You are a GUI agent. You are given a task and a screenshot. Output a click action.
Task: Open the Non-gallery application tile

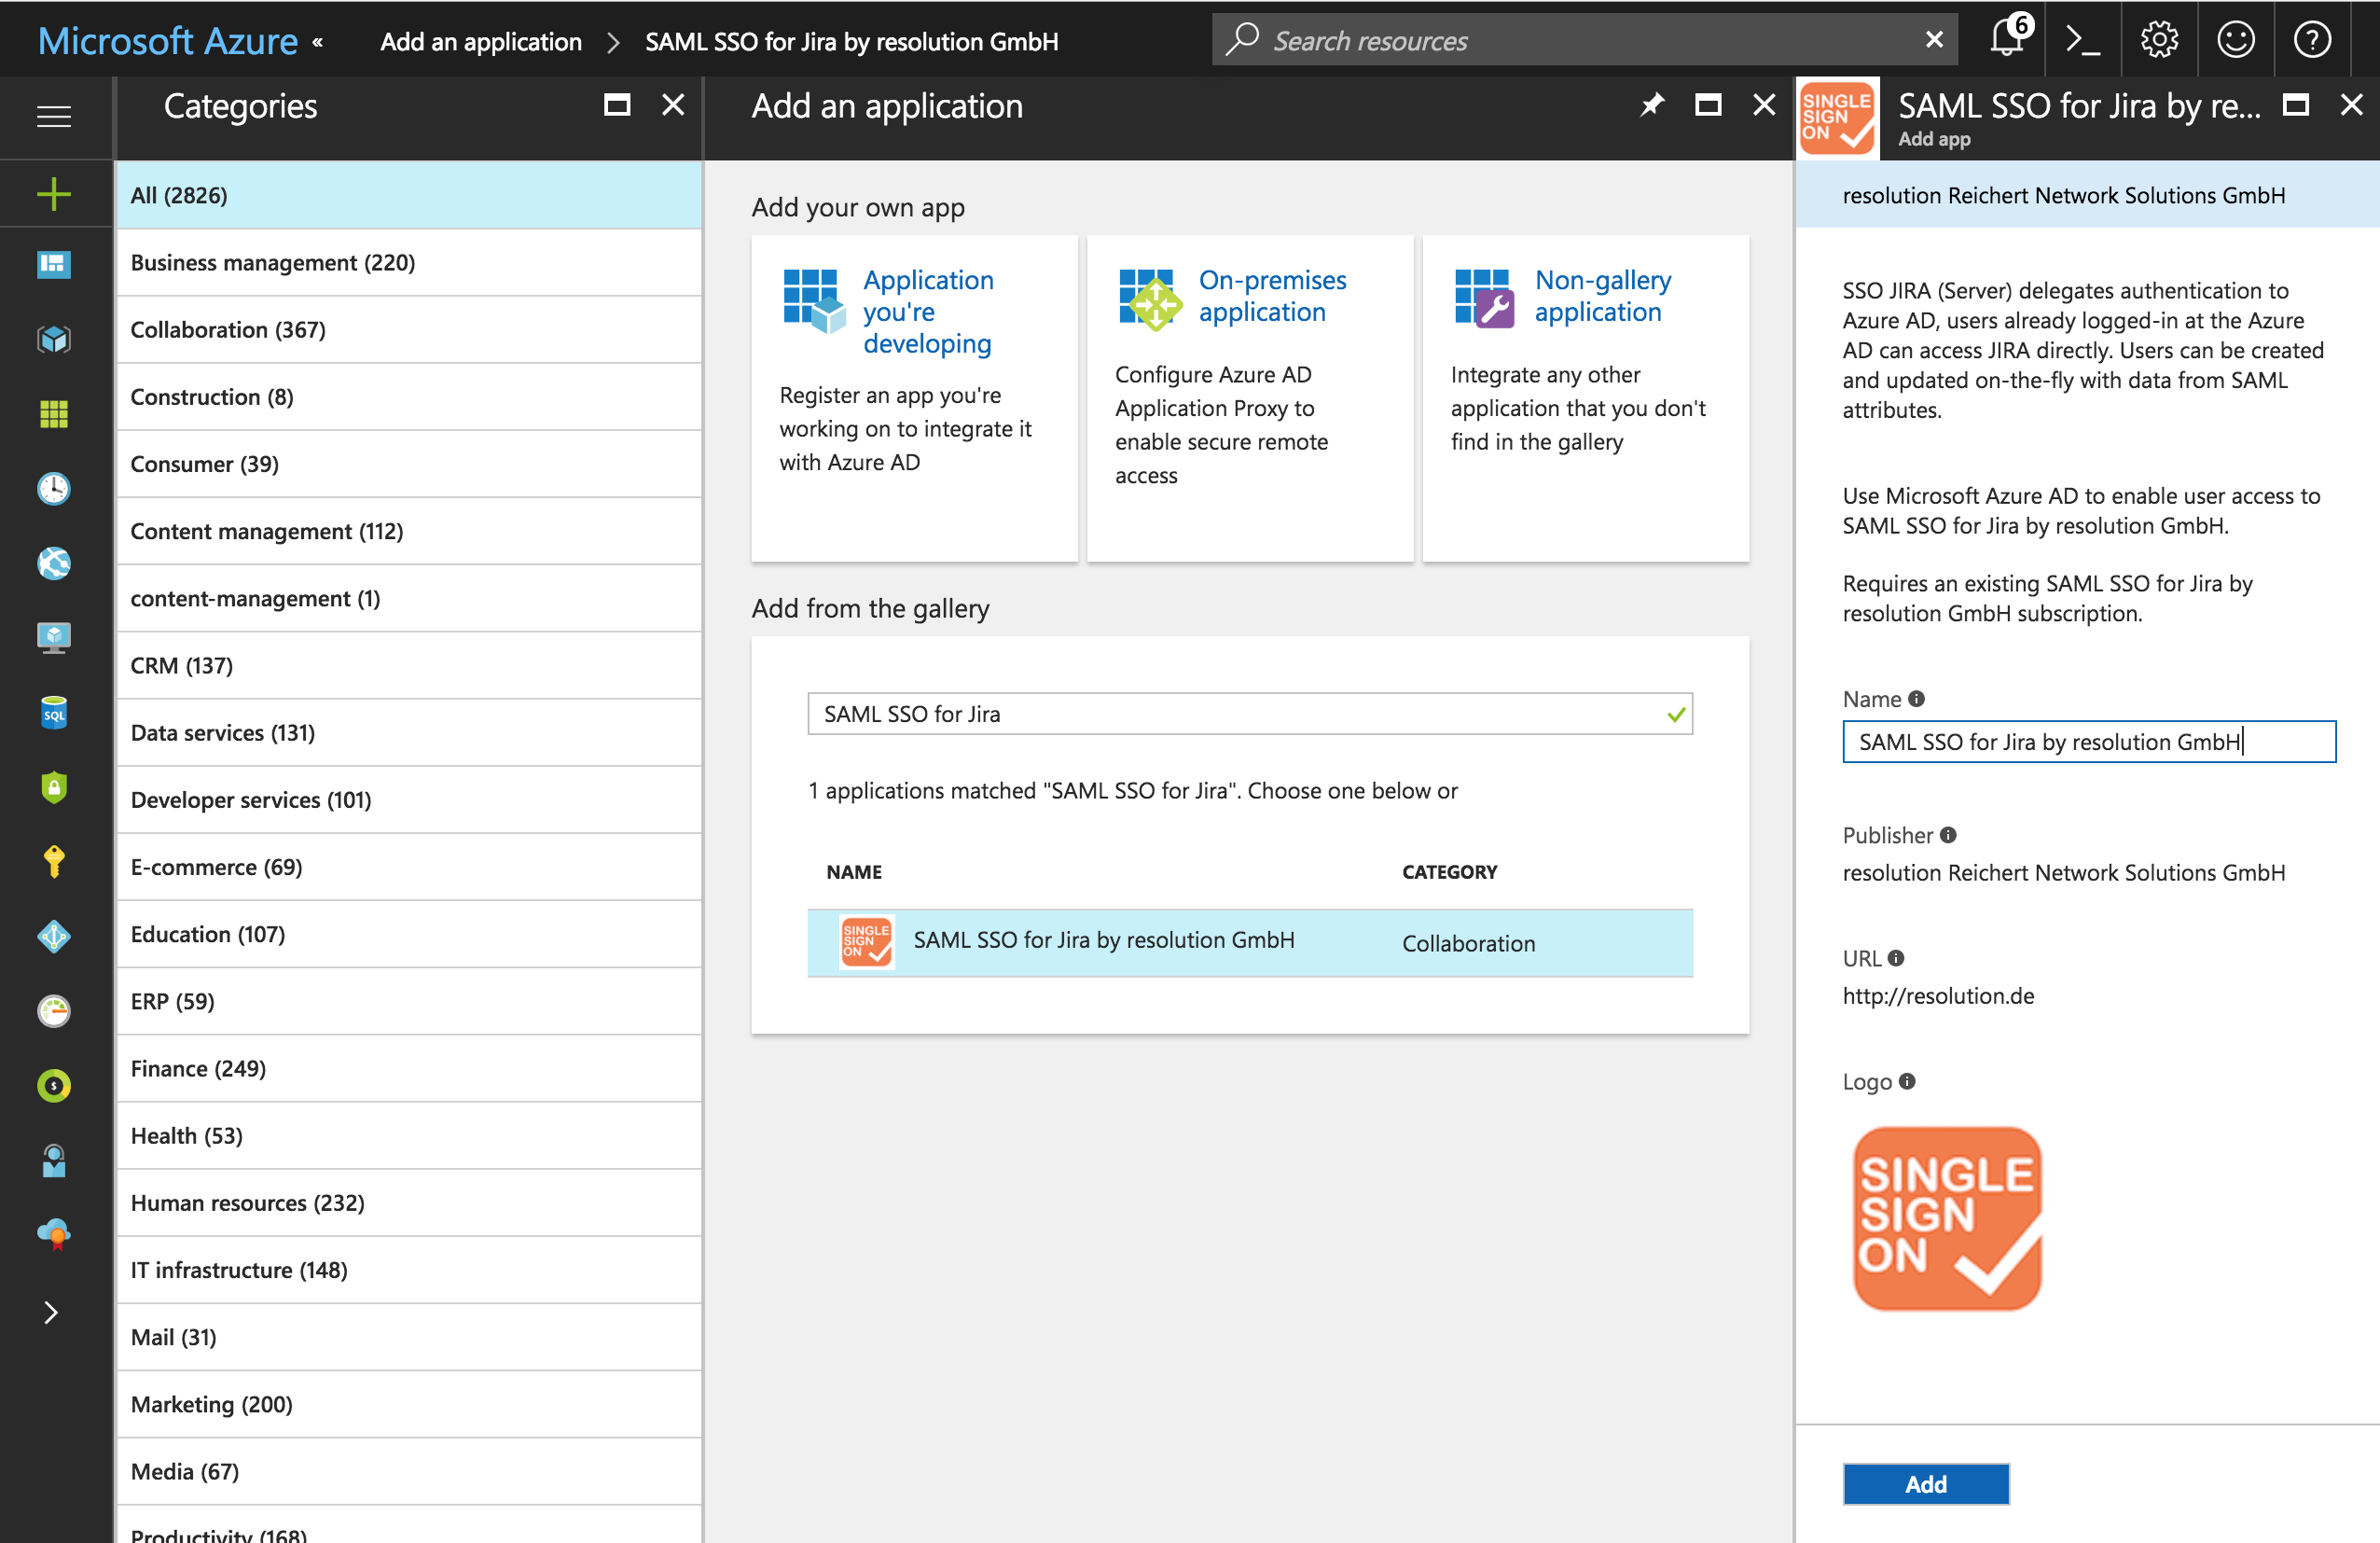click(x=1585, y=398)
